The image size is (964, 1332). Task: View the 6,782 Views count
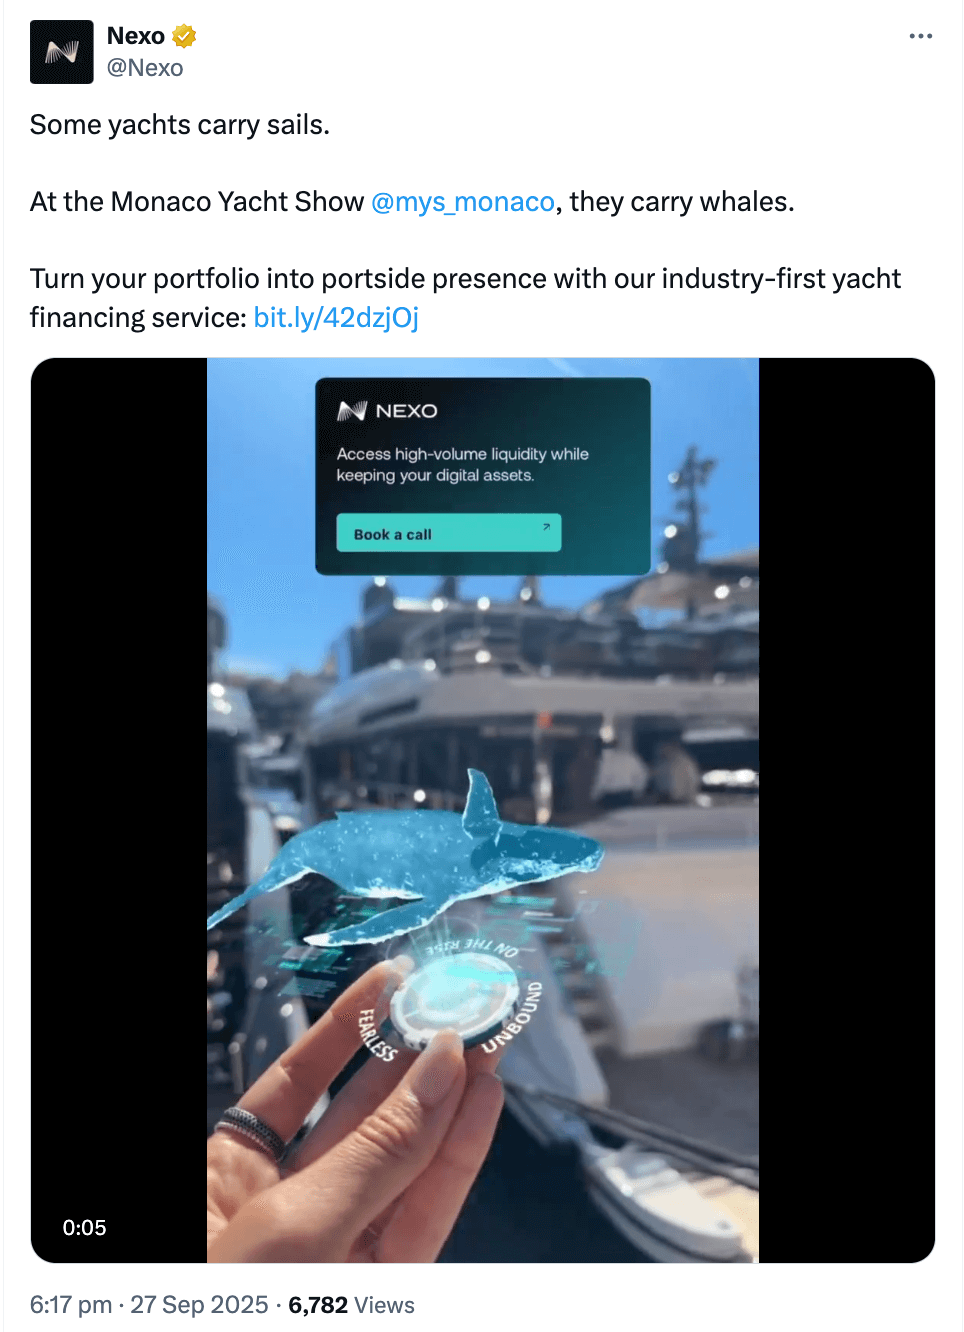tap(351, 1305)
